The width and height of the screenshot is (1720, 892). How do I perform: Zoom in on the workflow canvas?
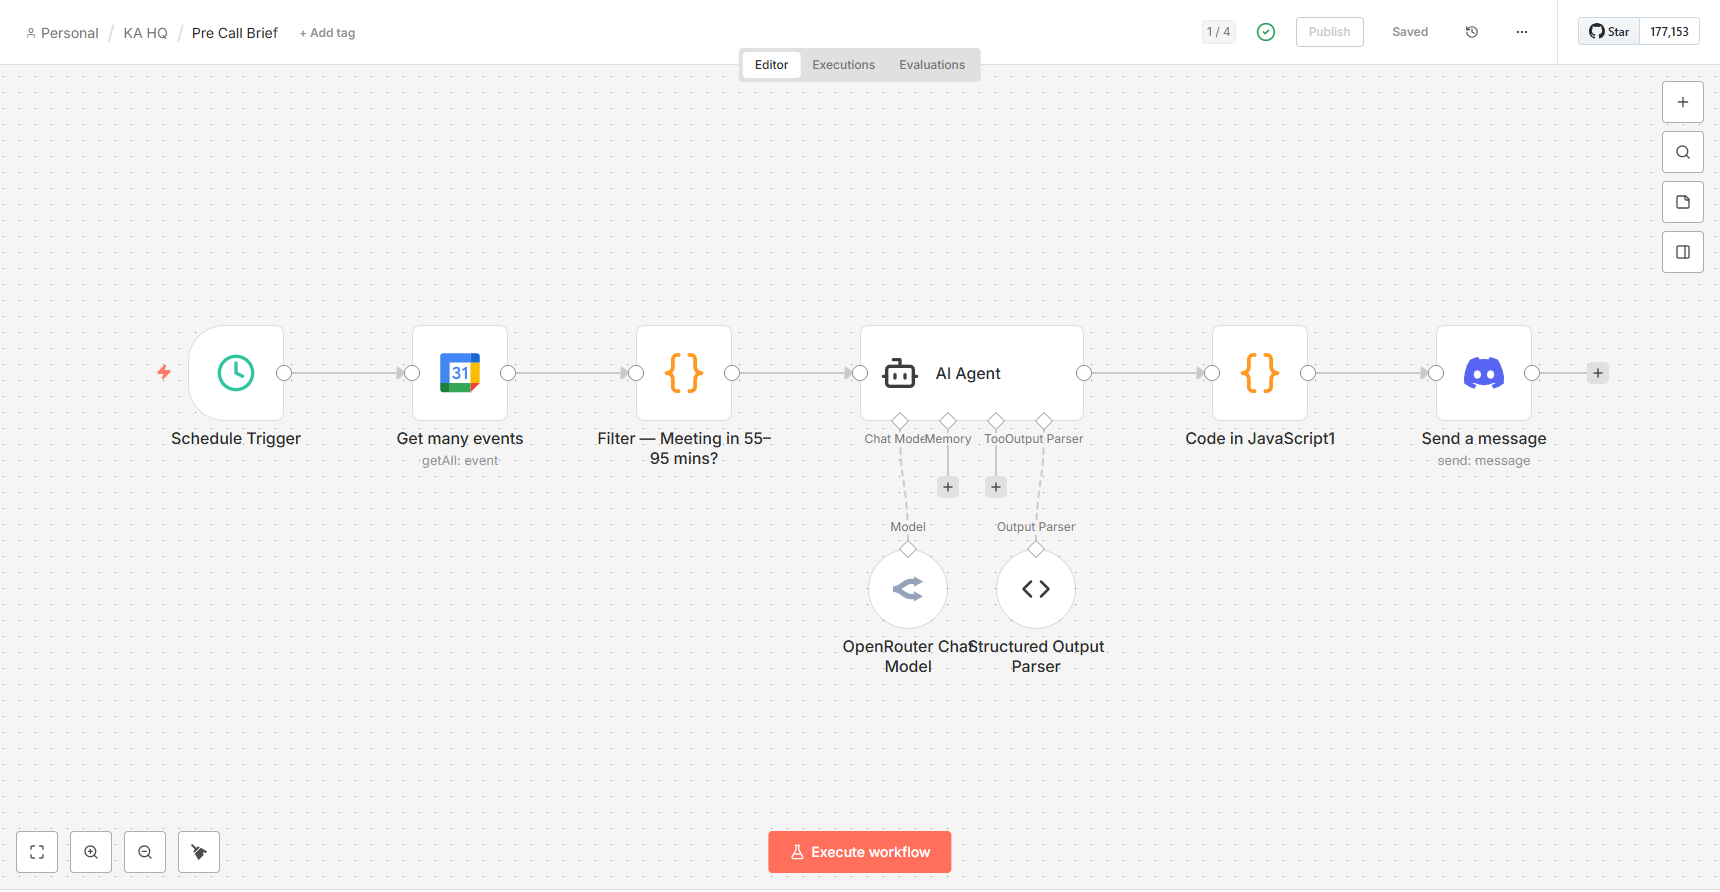91,852
